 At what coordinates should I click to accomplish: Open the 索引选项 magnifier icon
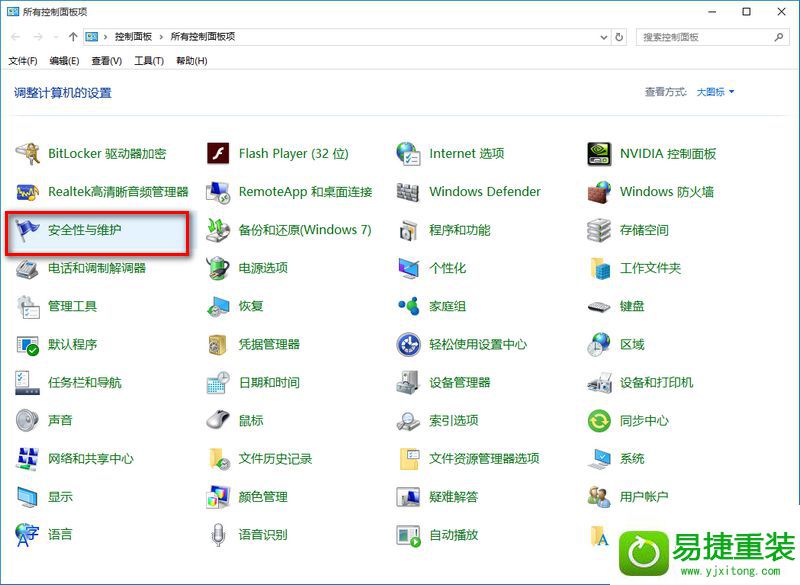pos(408,421)
